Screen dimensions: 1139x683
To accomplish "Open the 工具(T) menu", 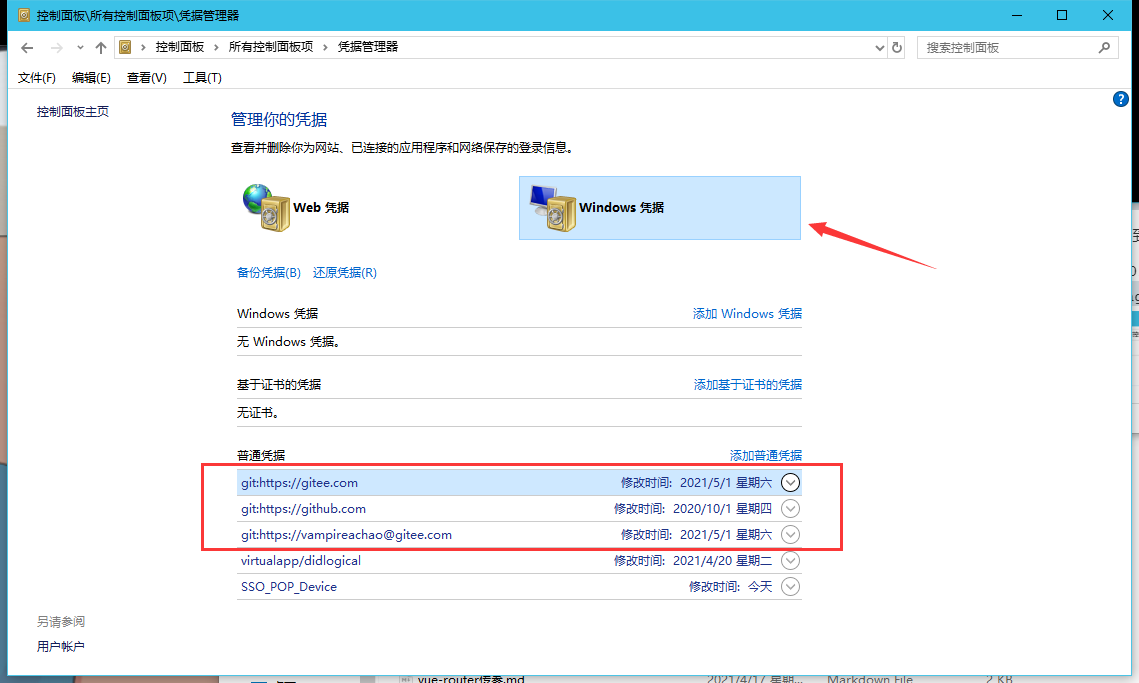I will click(202, 78).
